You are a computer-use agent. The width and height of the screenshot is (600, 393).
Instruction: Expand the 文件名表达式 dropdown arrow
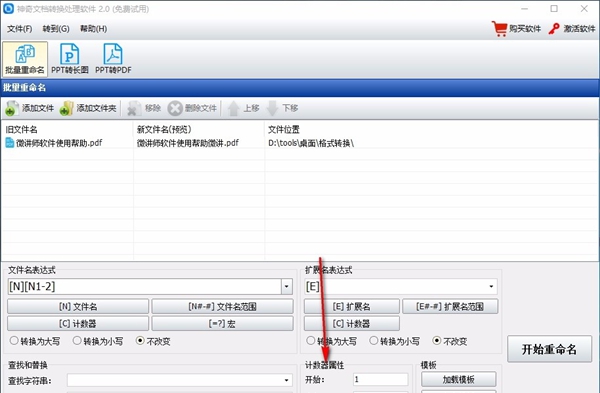(x=287, y=286)
